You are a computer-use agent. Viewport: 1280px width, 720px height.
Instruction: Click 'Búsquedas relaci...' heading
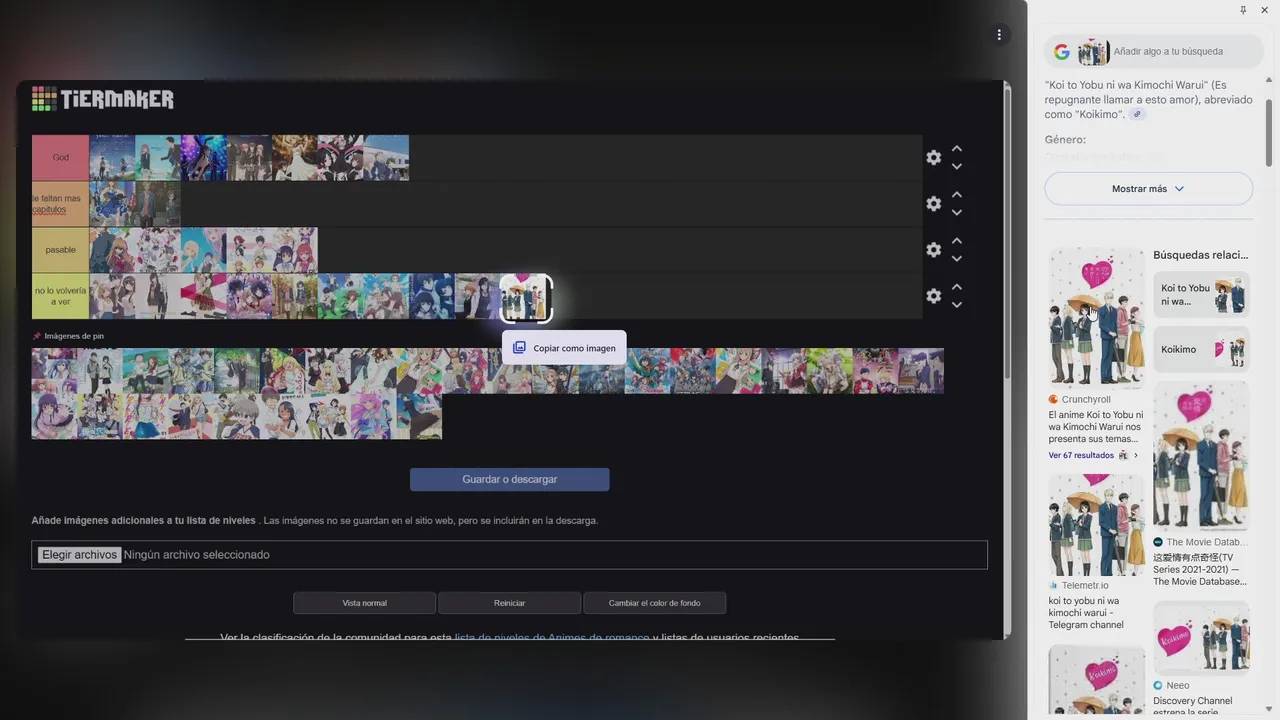[1200, 255]
